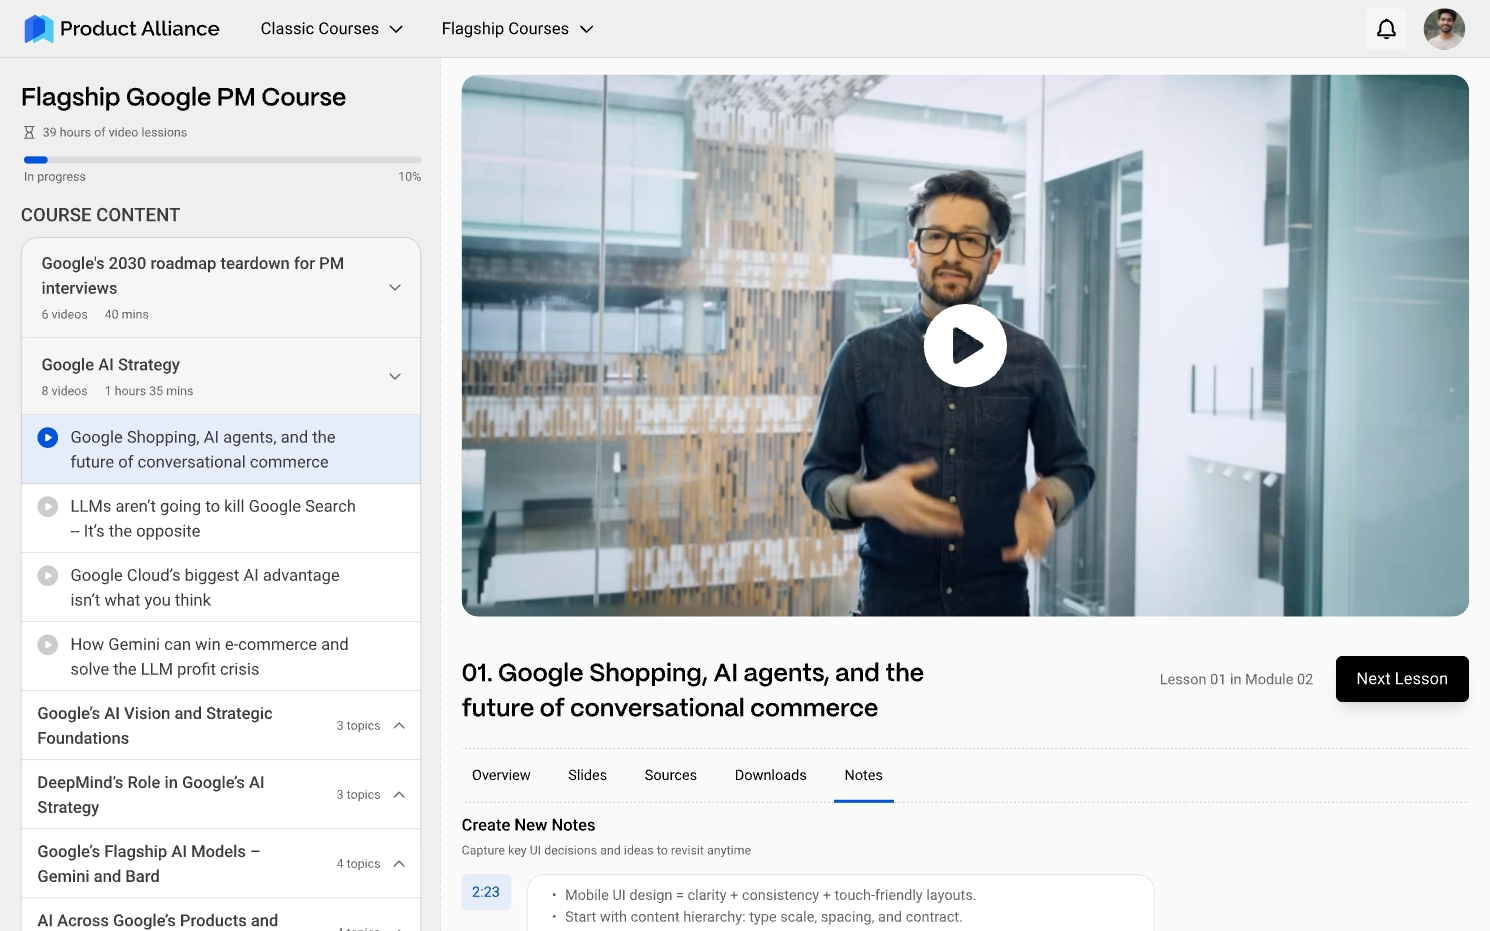Click the play circle beside LLMs Google Search lesson
Viewport: 1490px width, 931px height.
coord(48,506)
